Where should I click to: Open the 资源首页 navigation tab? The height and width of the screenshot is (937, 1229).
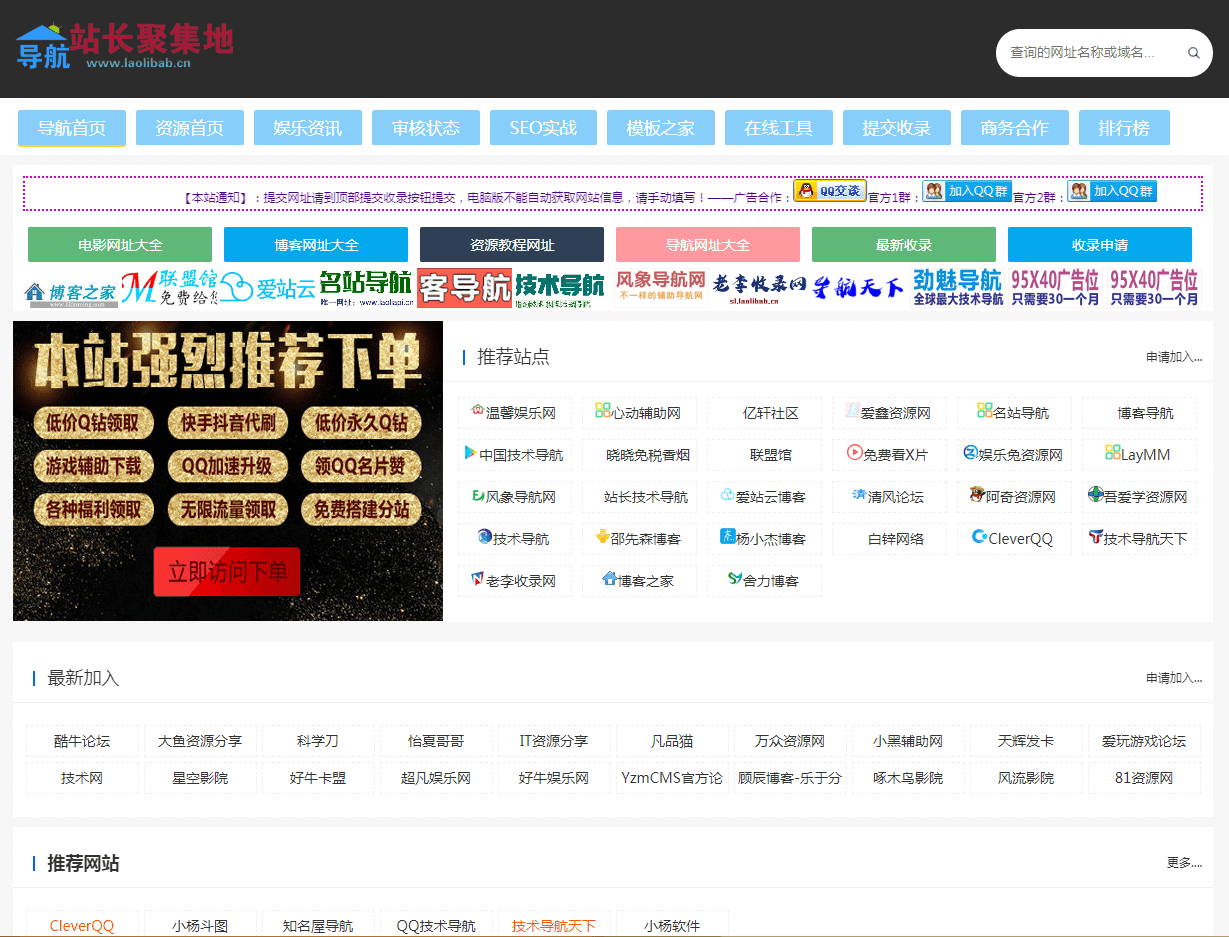click(189, 128)
